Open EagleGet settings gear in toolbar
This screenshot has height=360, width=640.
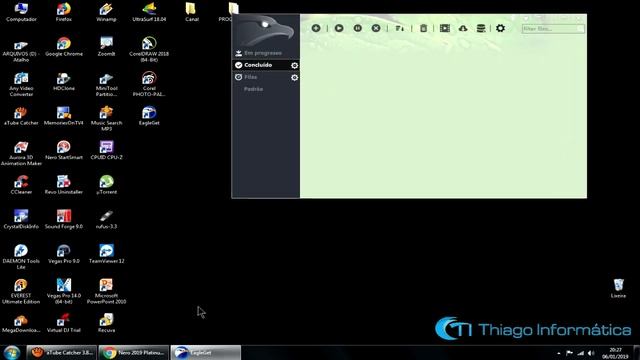click(500, 28)
